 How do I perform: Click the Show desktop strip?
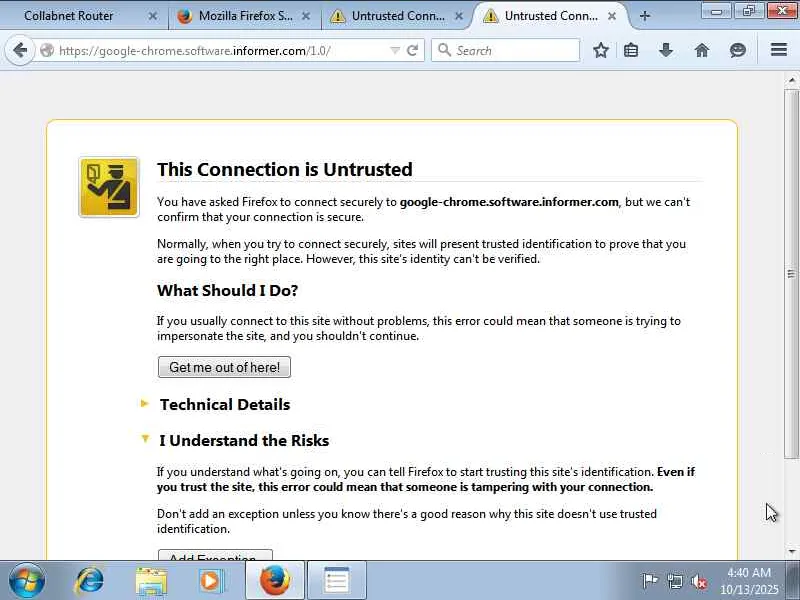click(x=794, y=581)
